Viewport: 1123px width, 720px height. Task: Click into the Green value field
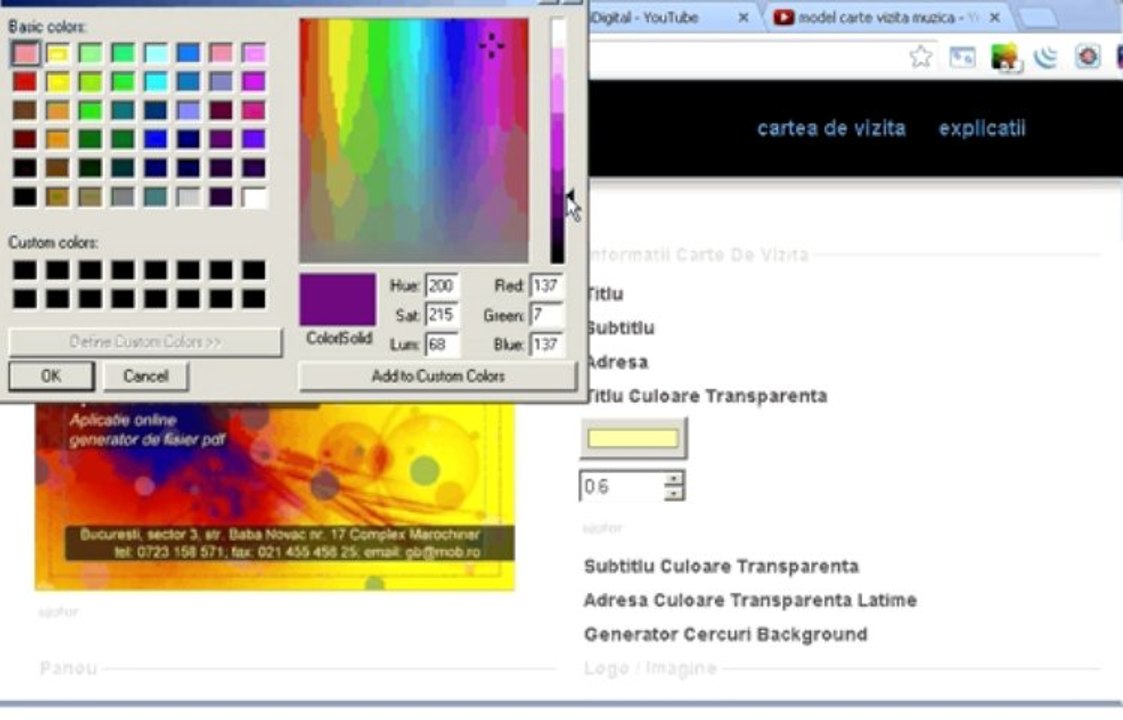pos(546,315)
